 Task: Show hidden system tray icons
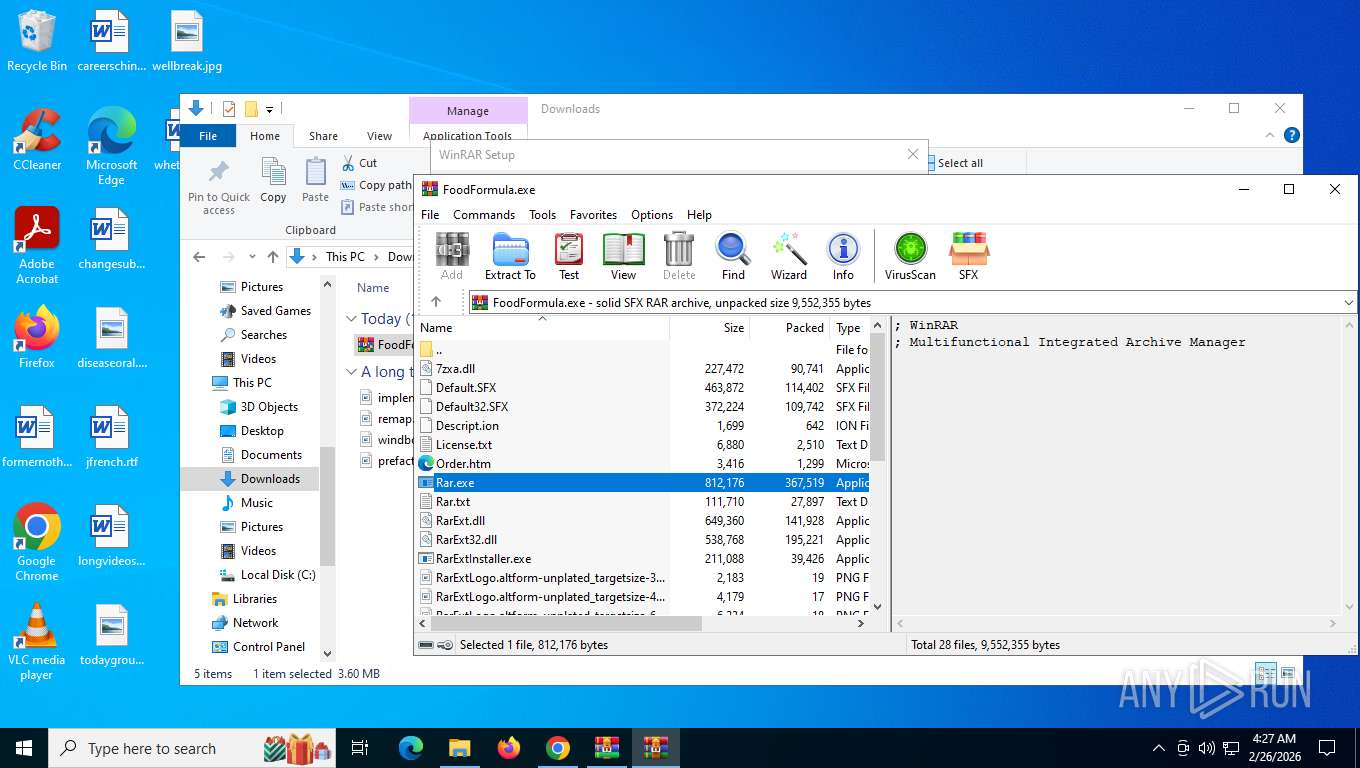click(1159, 748)
